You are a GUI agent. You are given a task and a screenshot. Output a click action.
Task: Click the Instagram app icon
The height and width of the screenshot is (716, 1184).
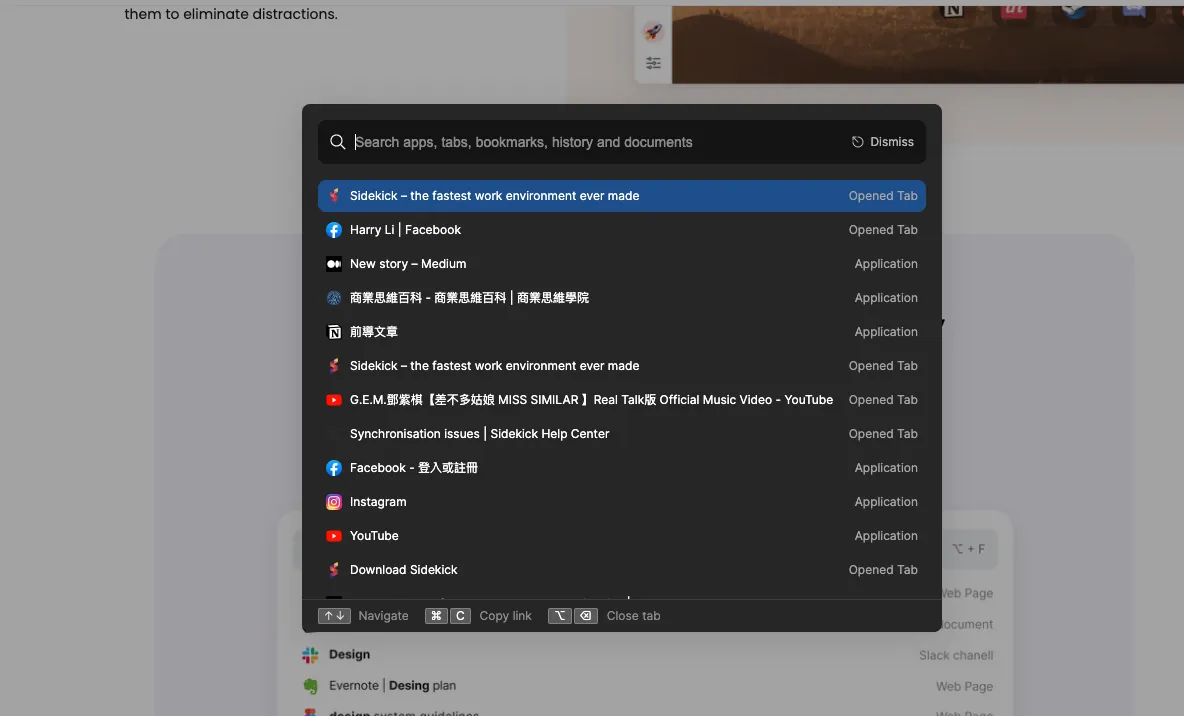click(334, 502)
